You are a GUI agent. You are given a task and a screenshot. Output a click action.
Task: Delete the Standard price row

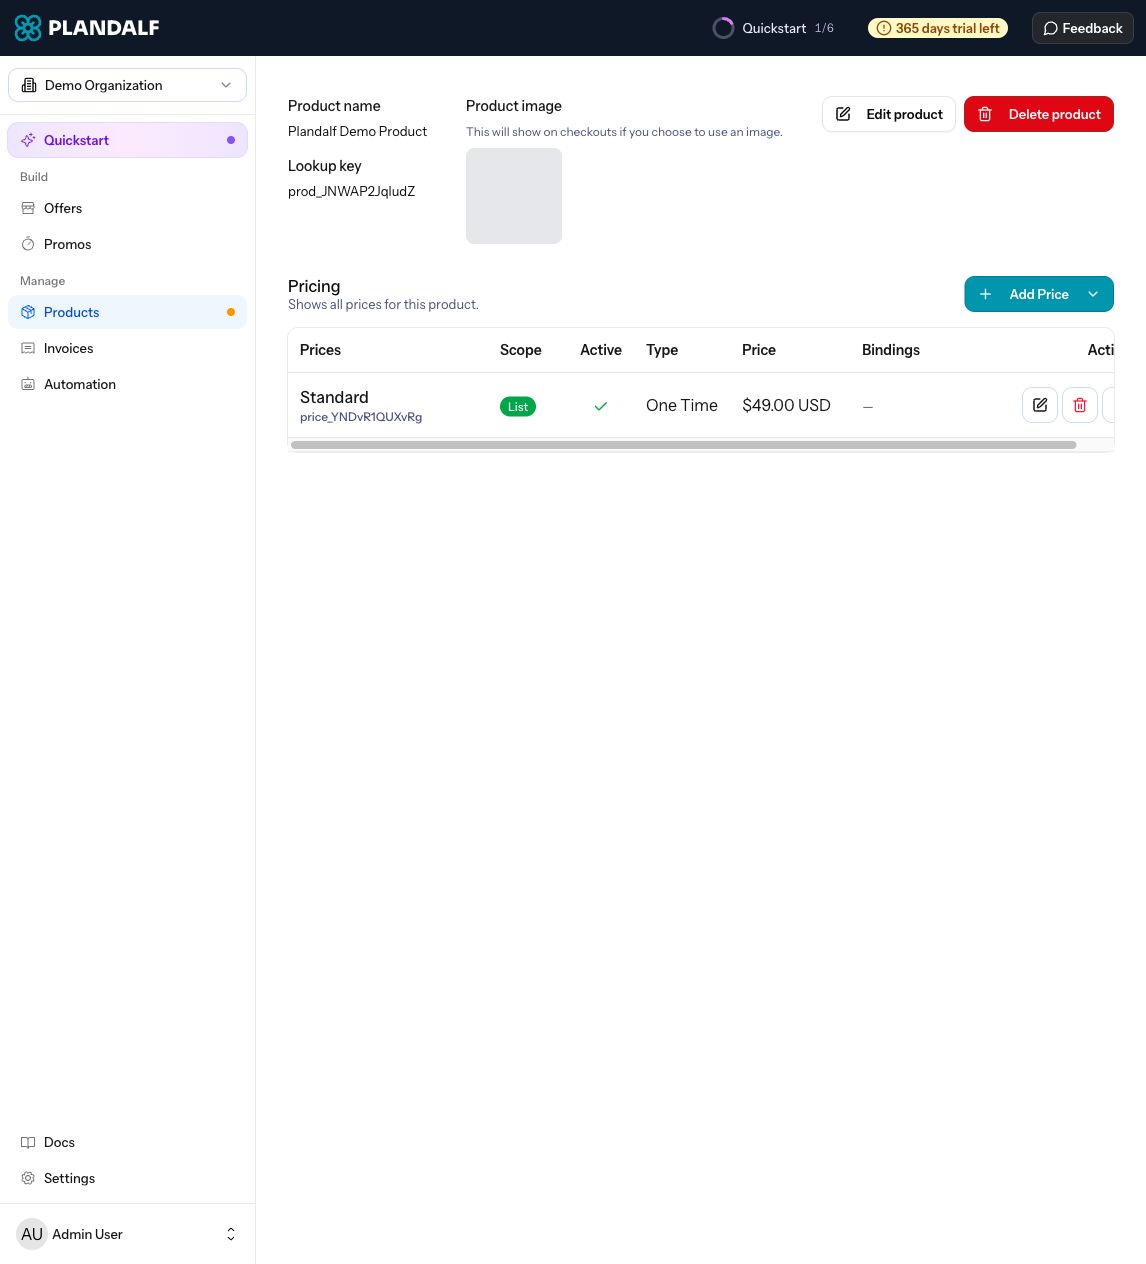[1080, 405]
